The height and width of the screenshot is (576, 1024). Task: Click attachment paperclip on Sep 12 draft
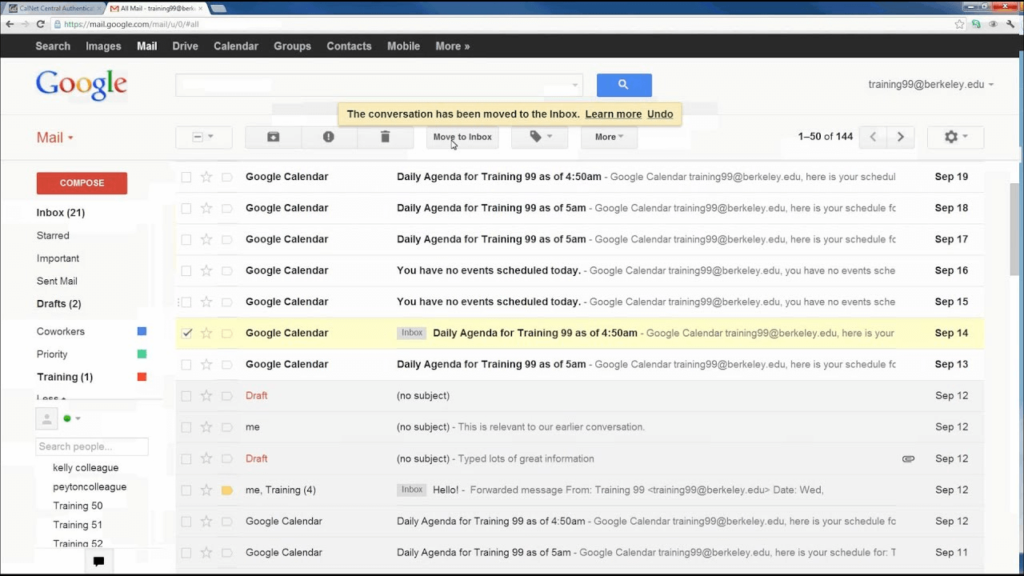(x=908, y=459)
